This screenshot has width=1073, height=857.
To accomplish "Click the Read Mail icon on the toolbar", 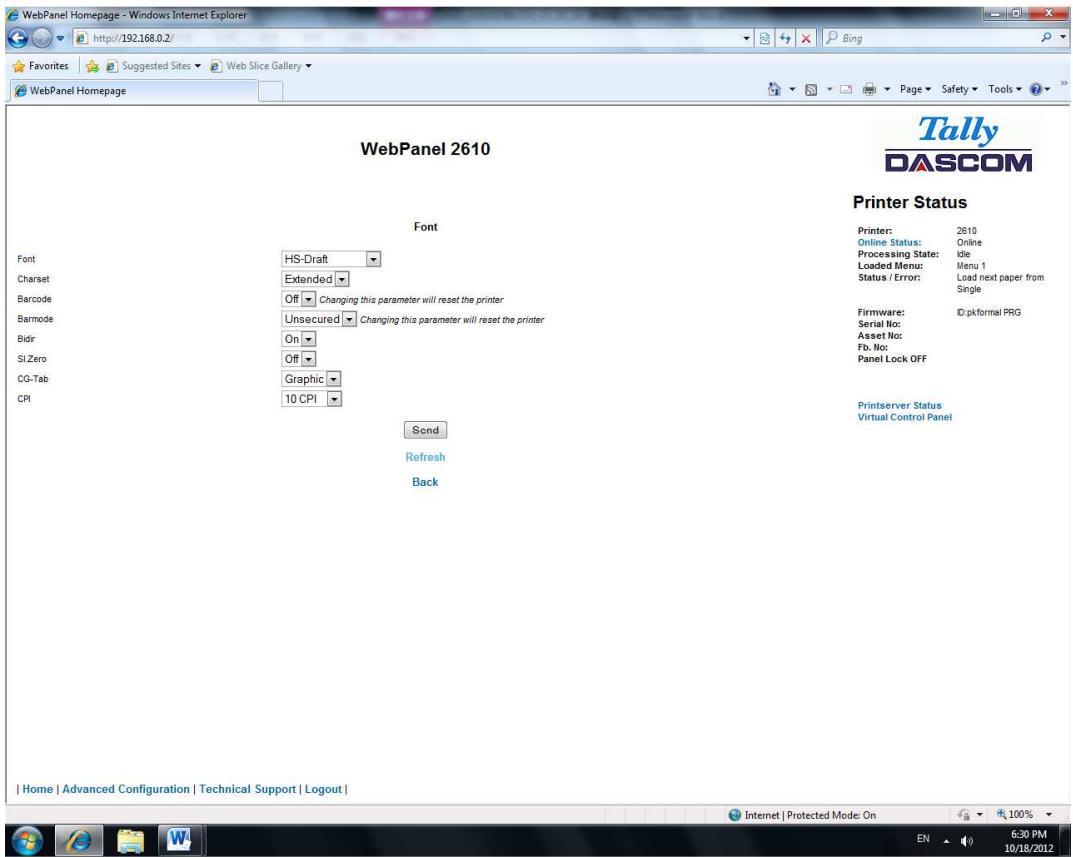I will pyautogui.click(x=846, y=88).
